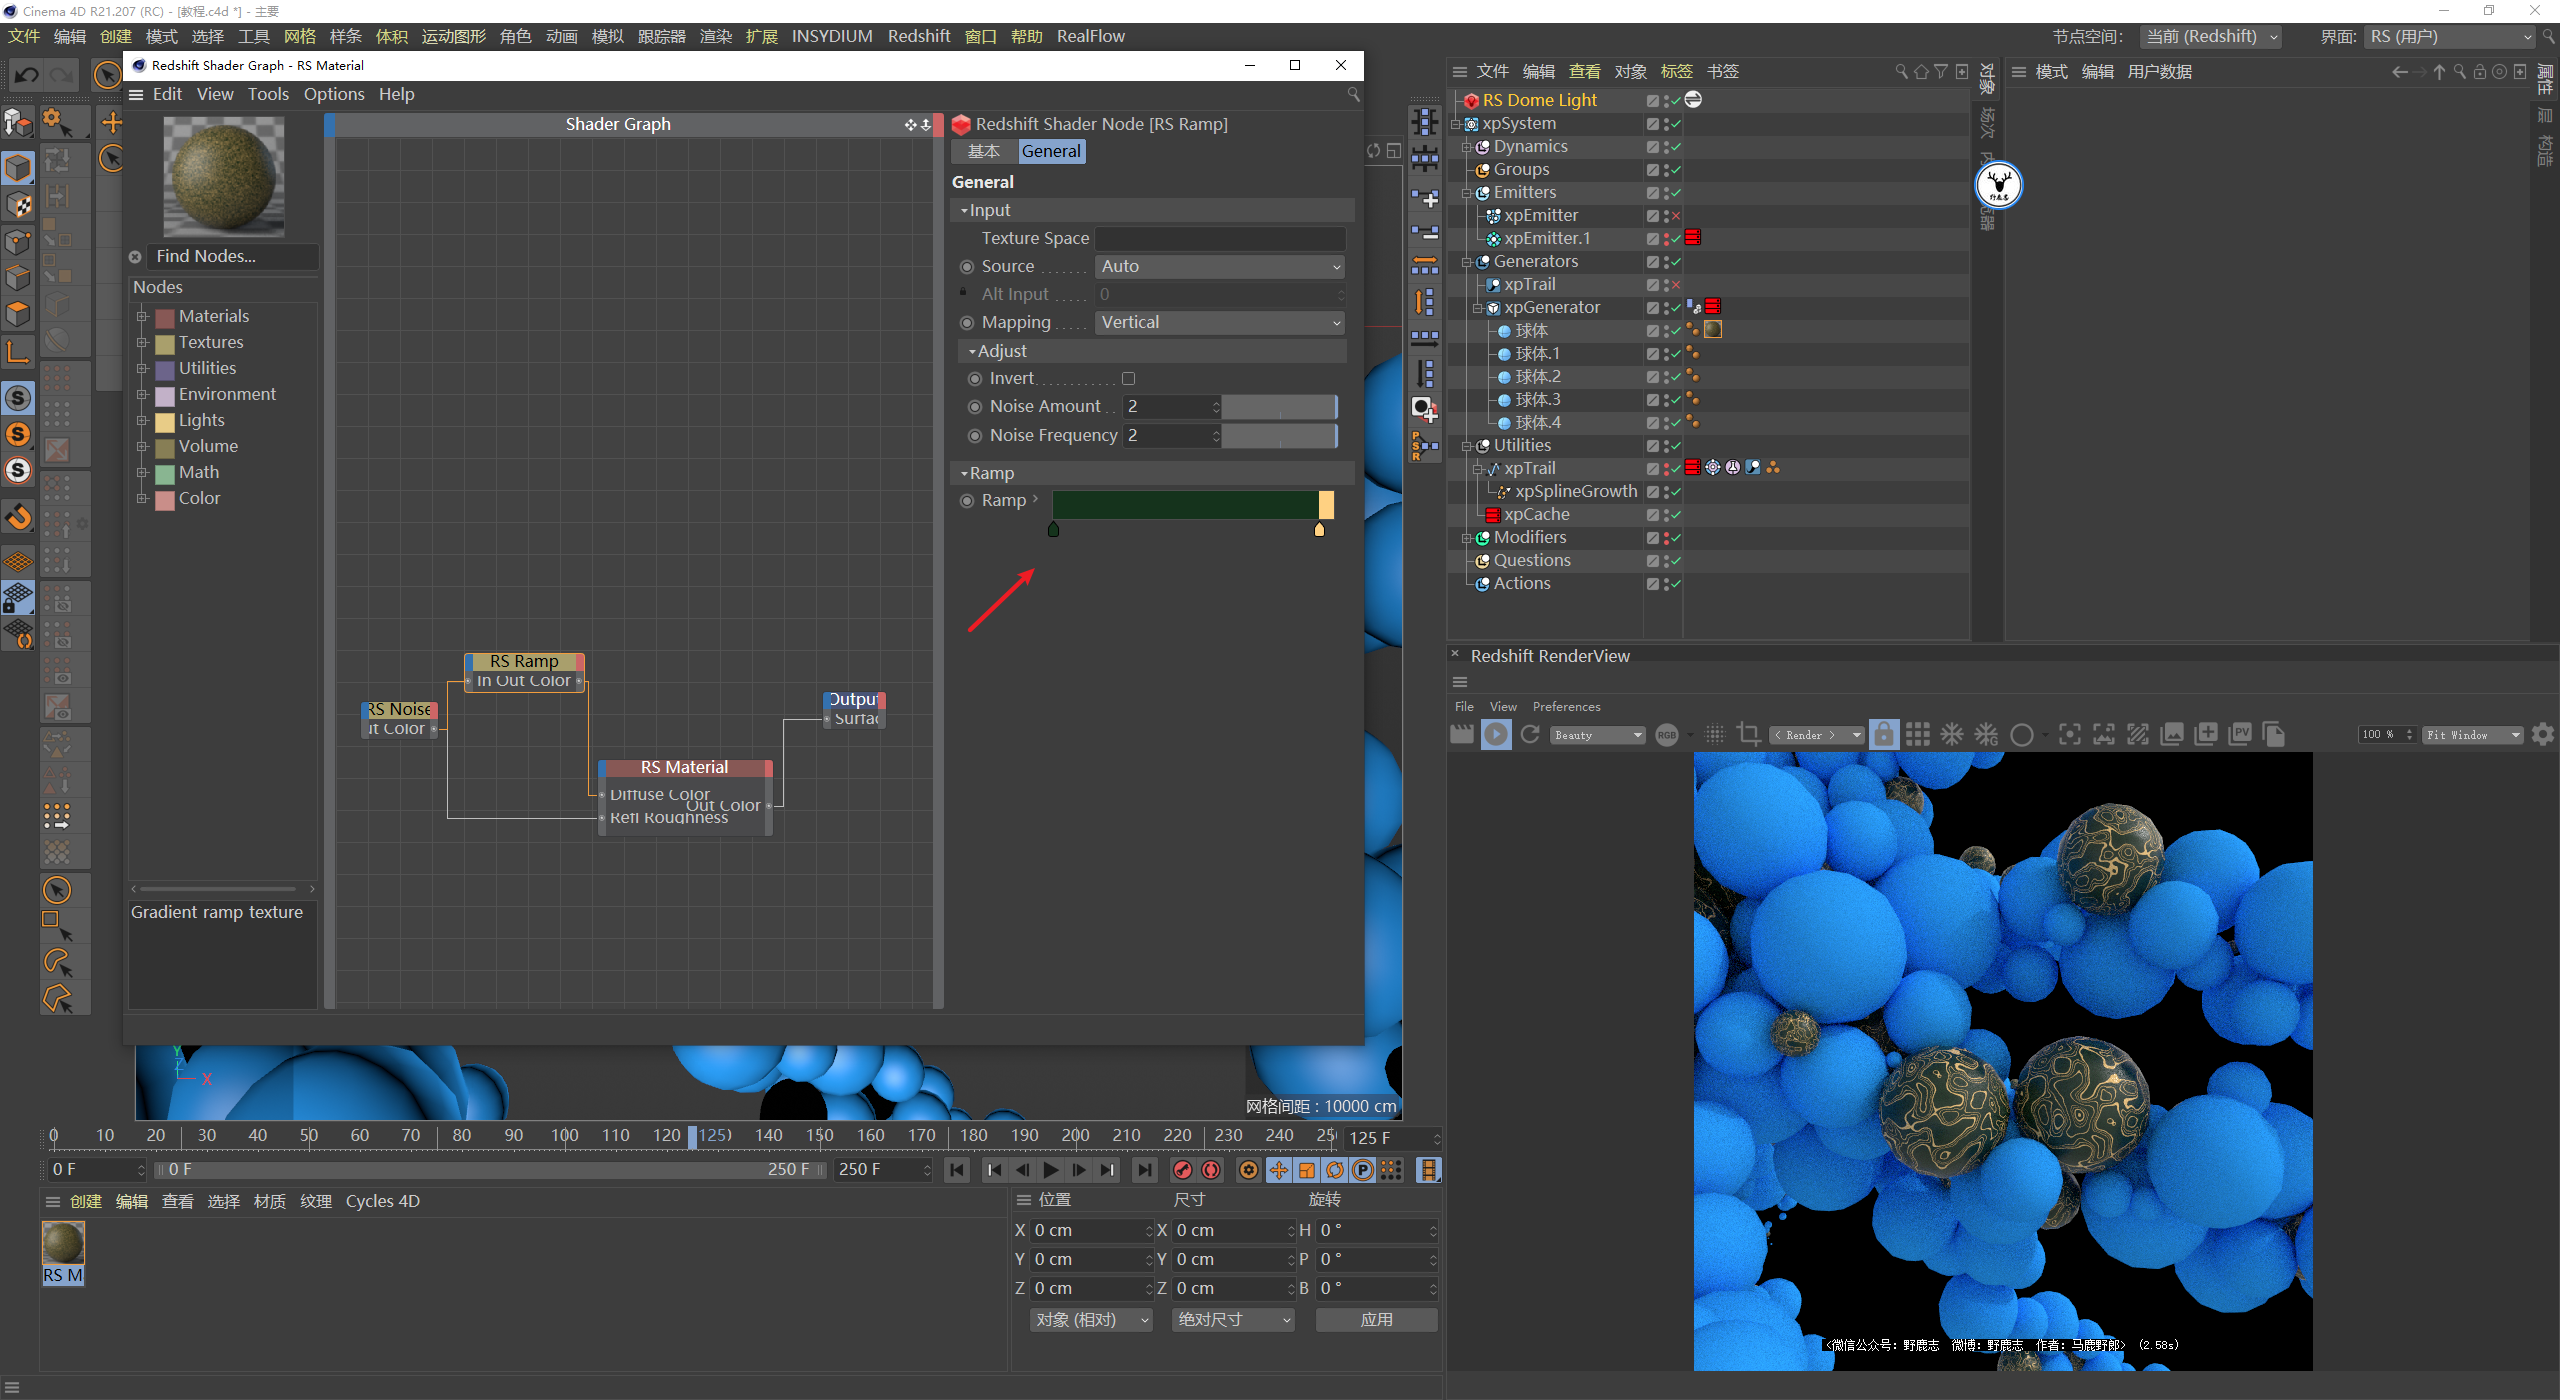Start IPR playback in Redshift RenderView

pos(1496,735)
